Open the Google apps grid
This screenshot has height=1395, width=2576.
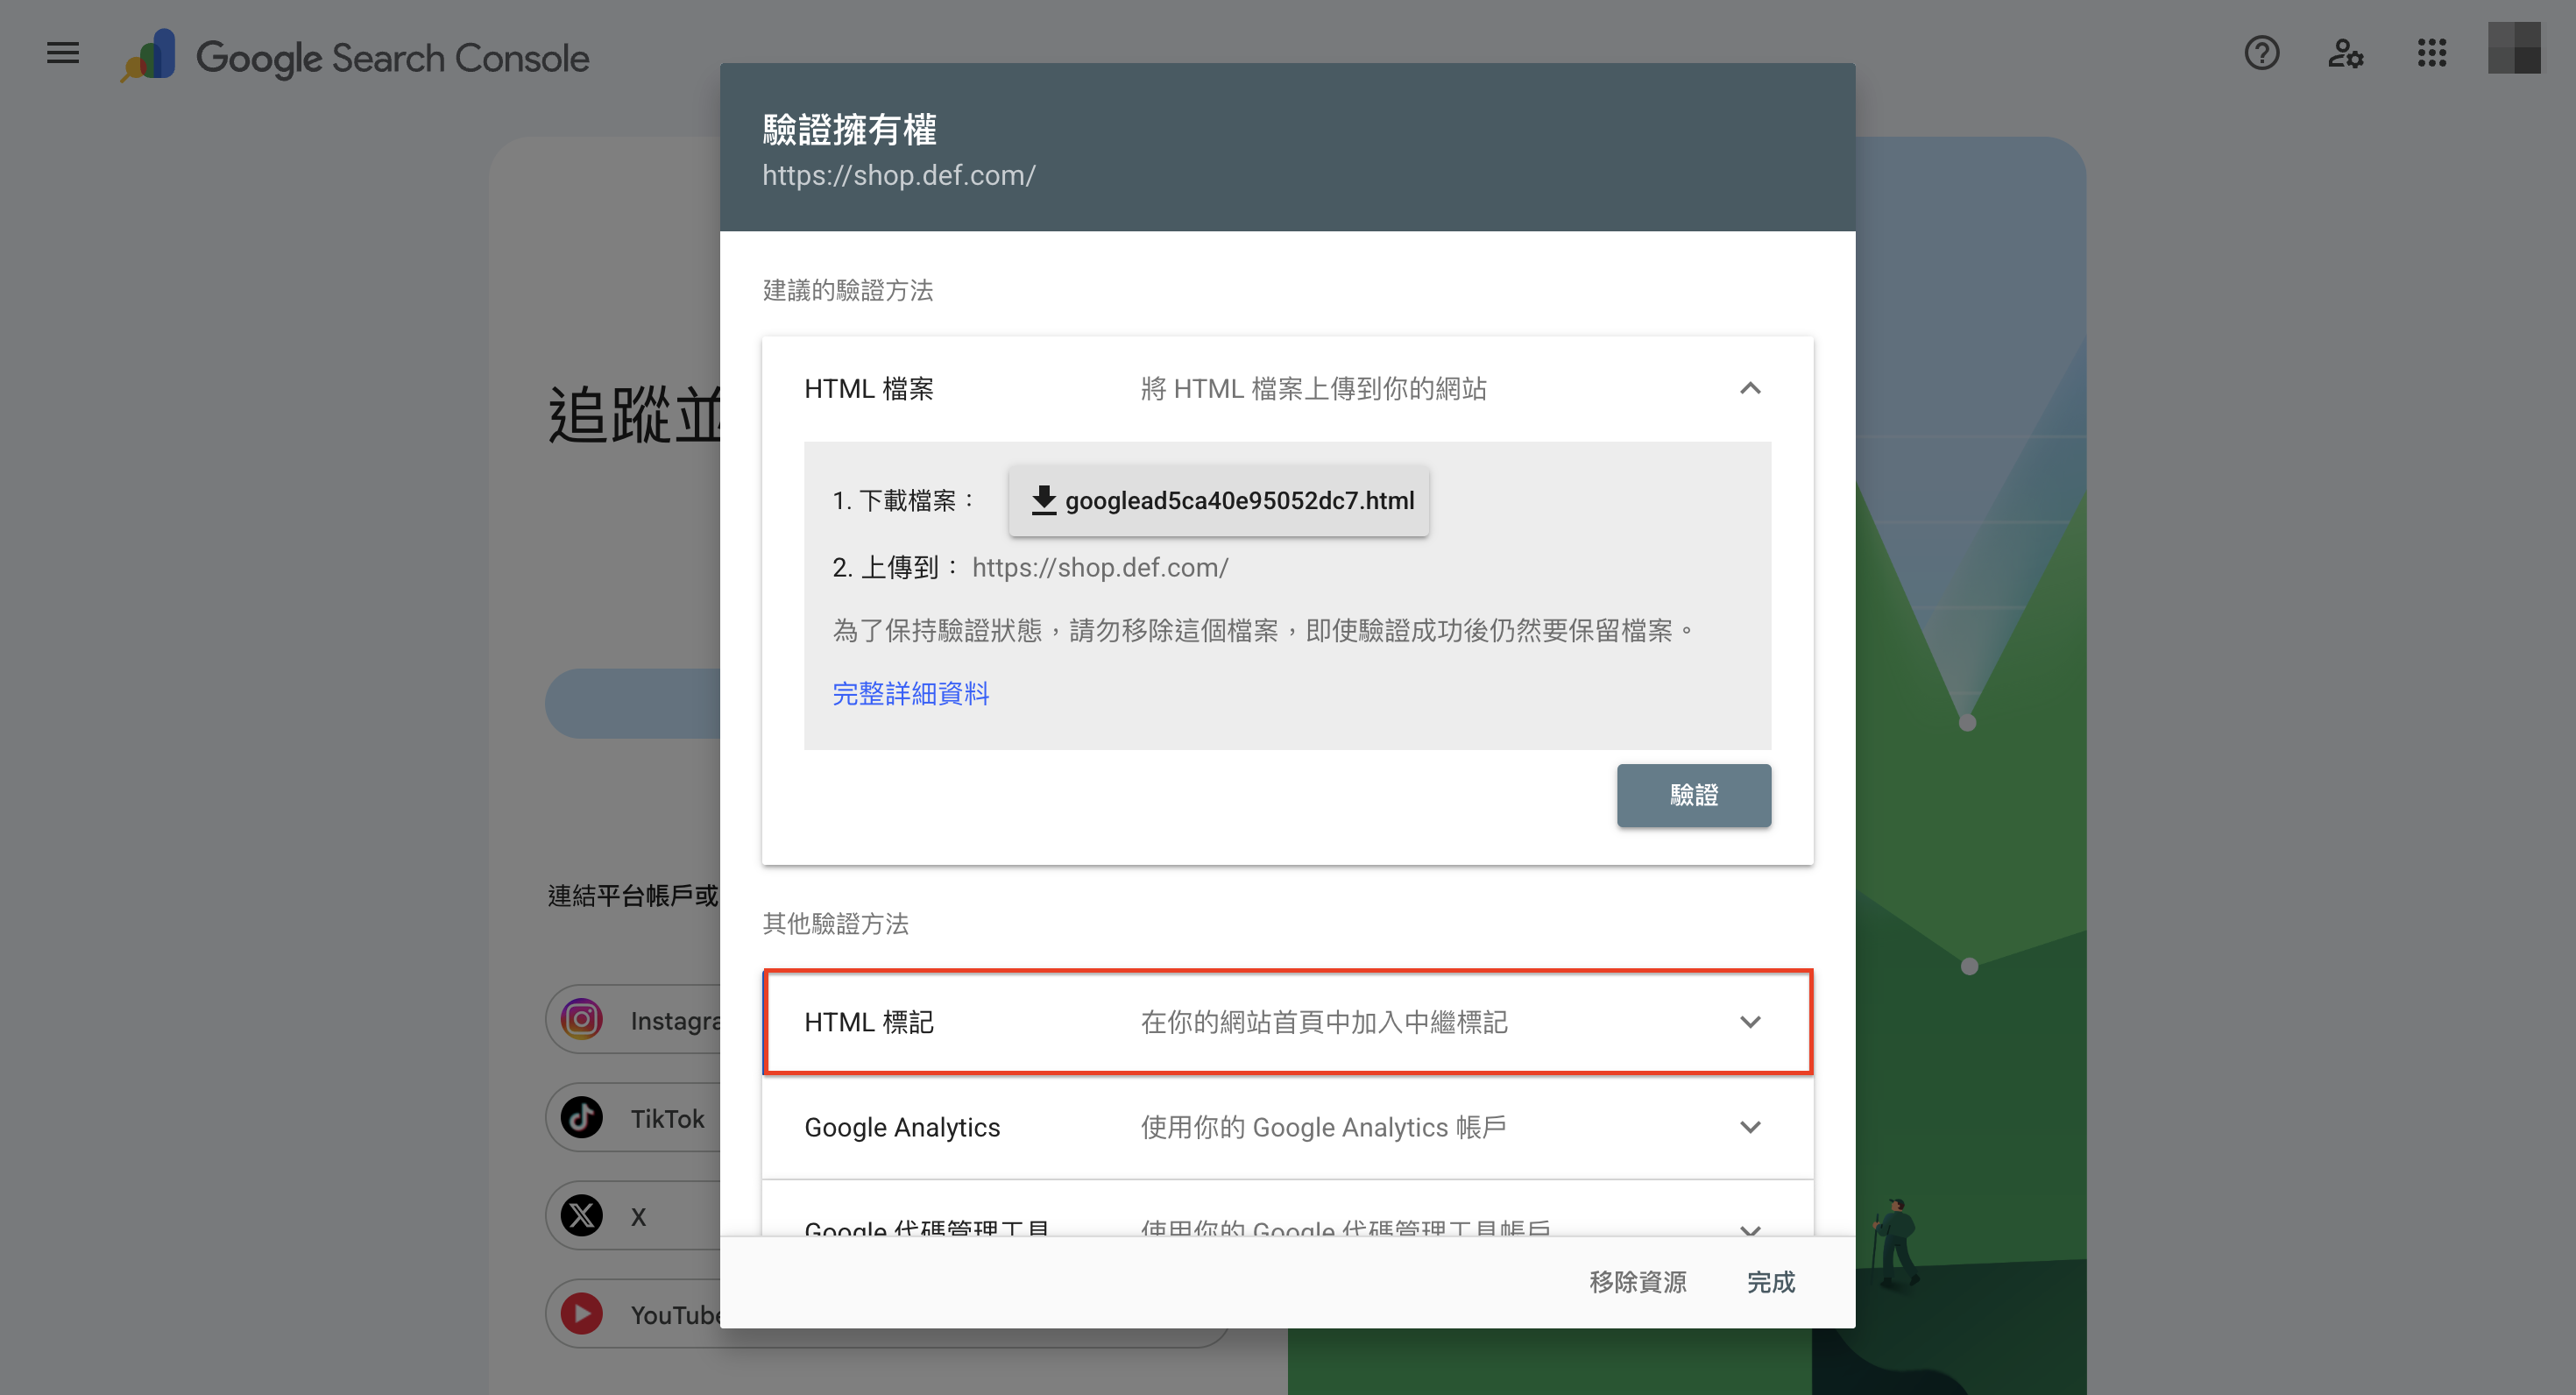(2431, 53)
